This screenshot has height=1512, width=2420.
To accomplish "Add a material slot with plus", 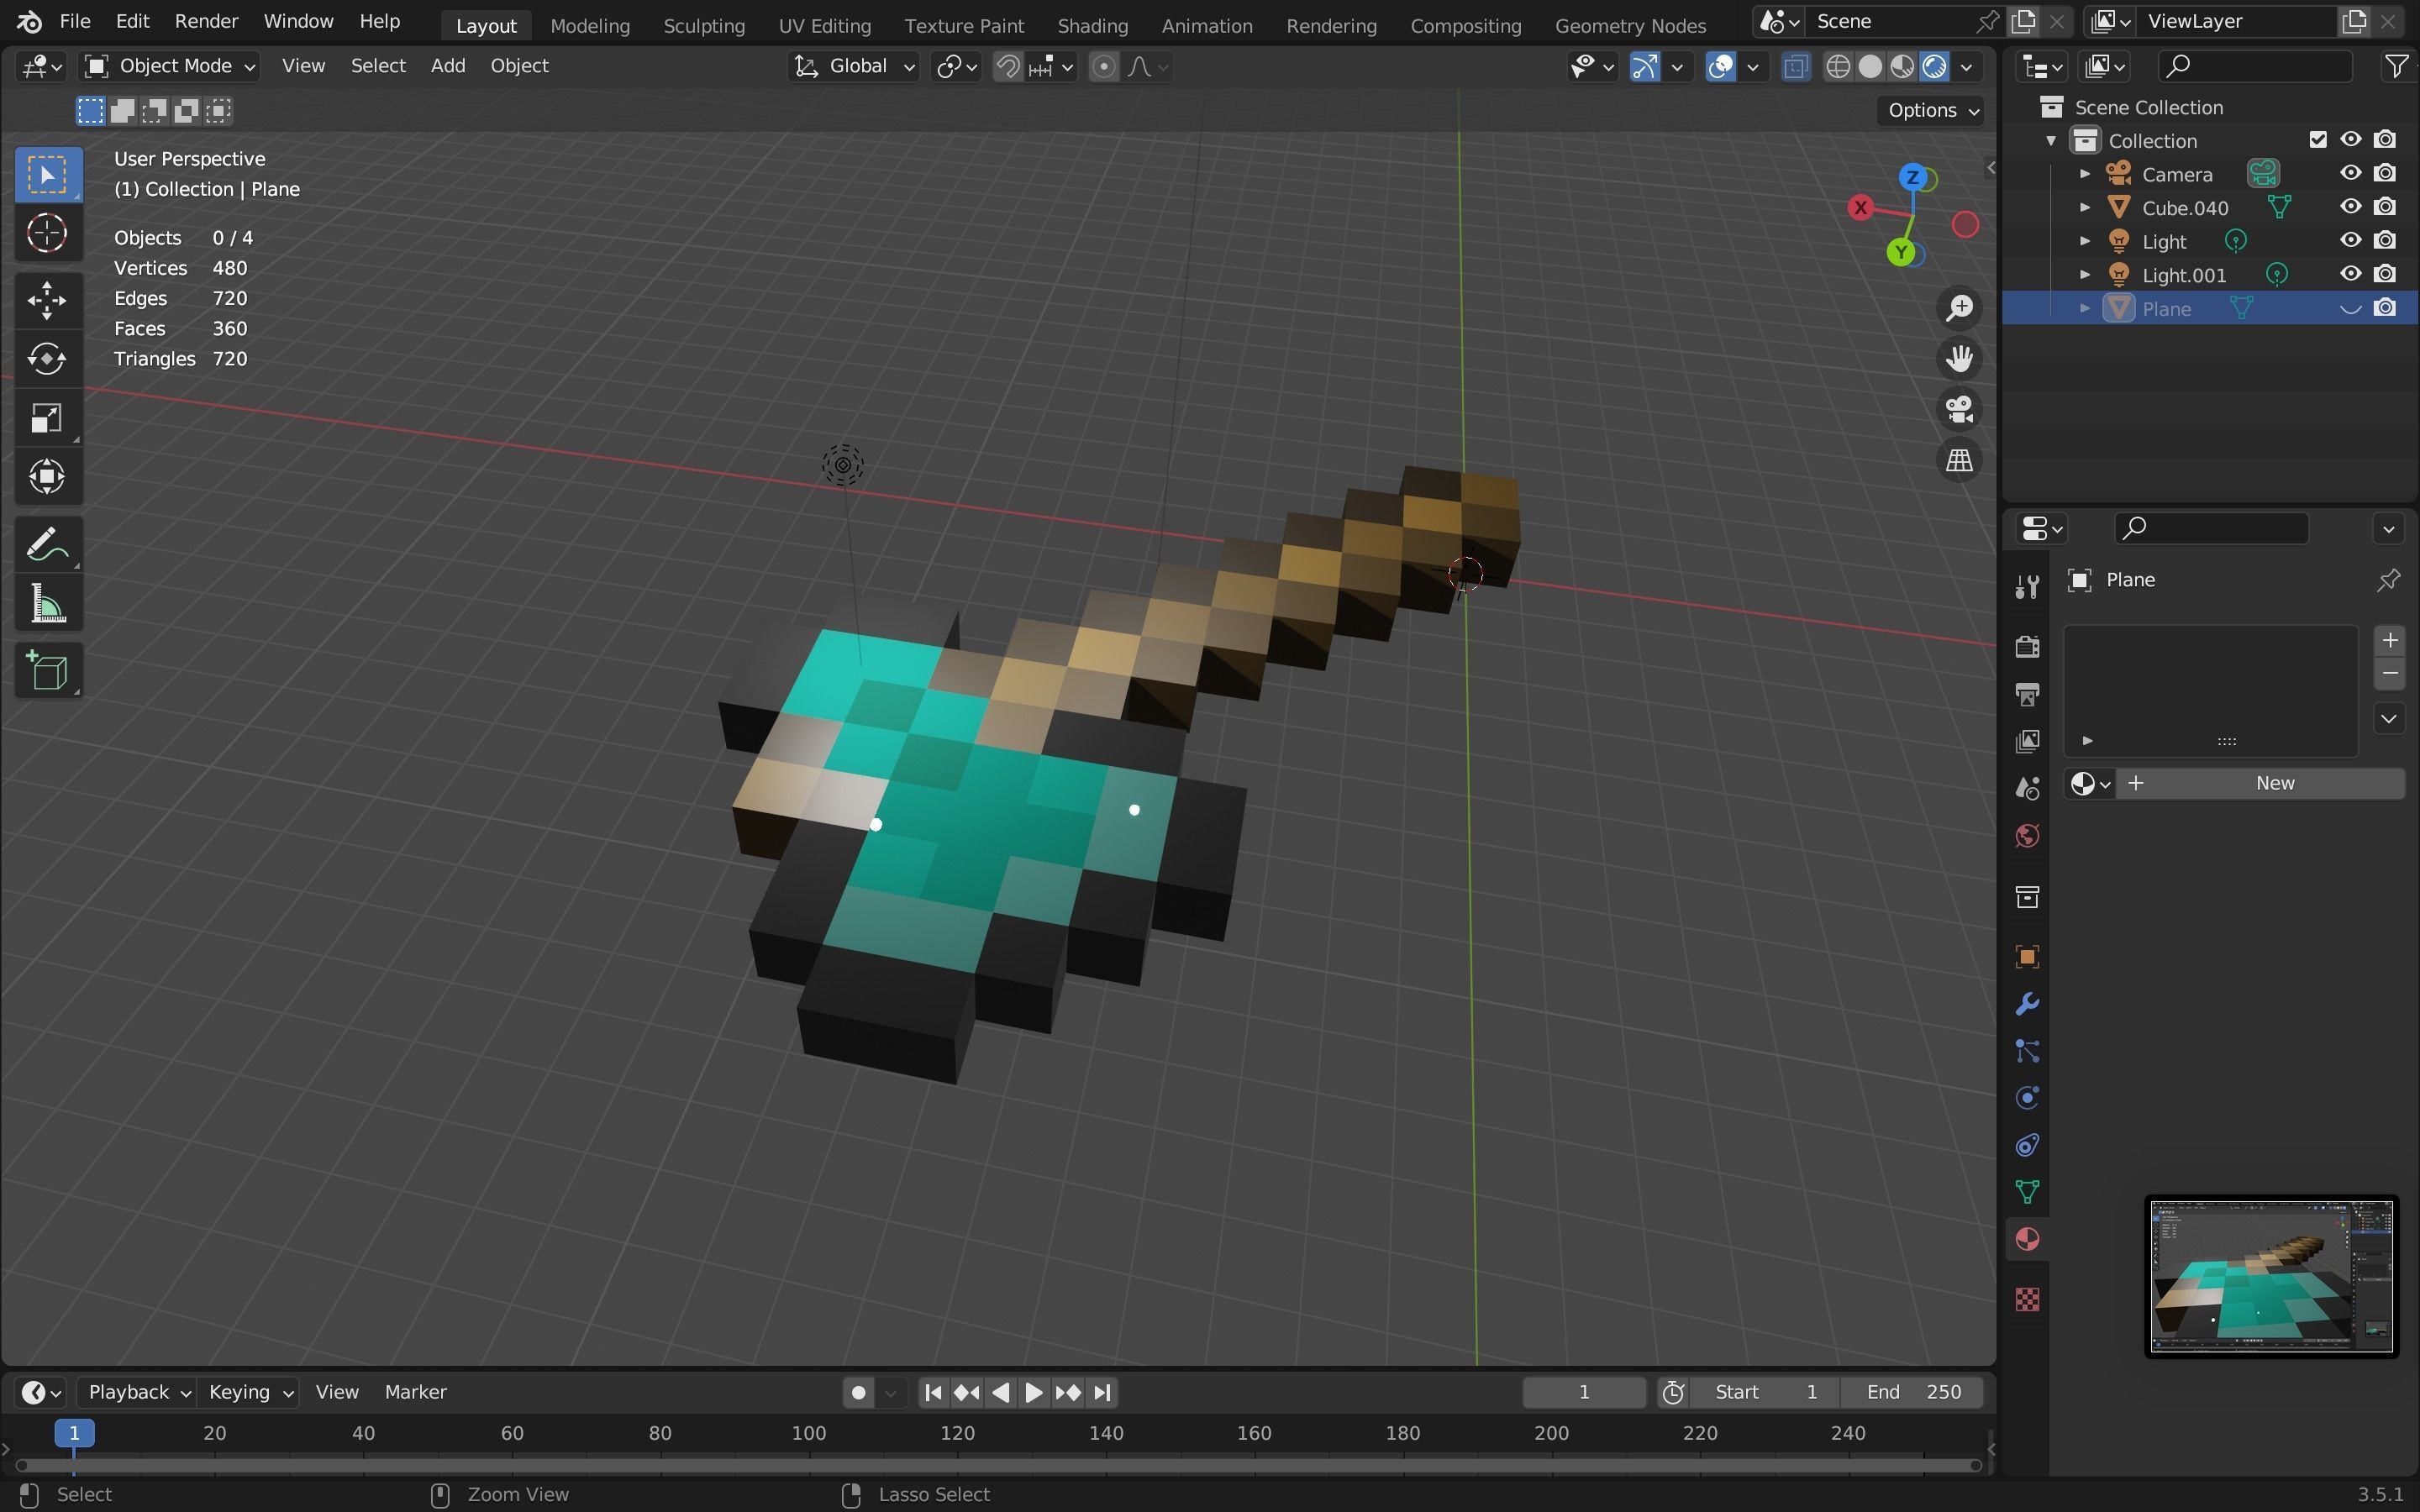I will point(2389,640).
